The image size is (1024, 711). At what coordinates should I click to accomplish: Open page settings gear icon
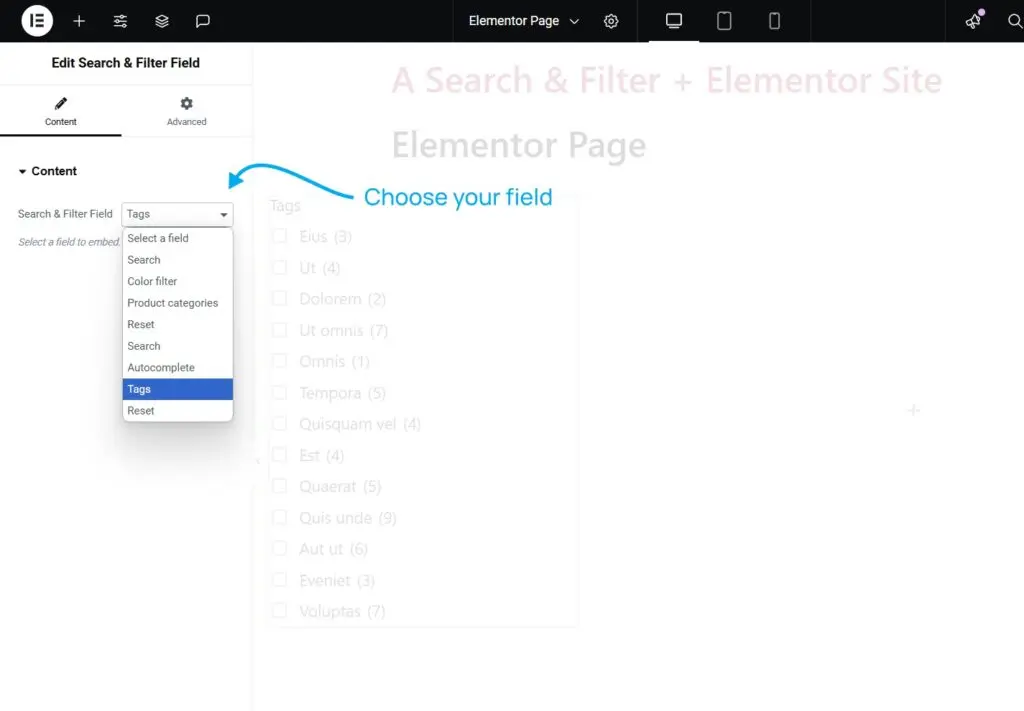coord(611,21)
